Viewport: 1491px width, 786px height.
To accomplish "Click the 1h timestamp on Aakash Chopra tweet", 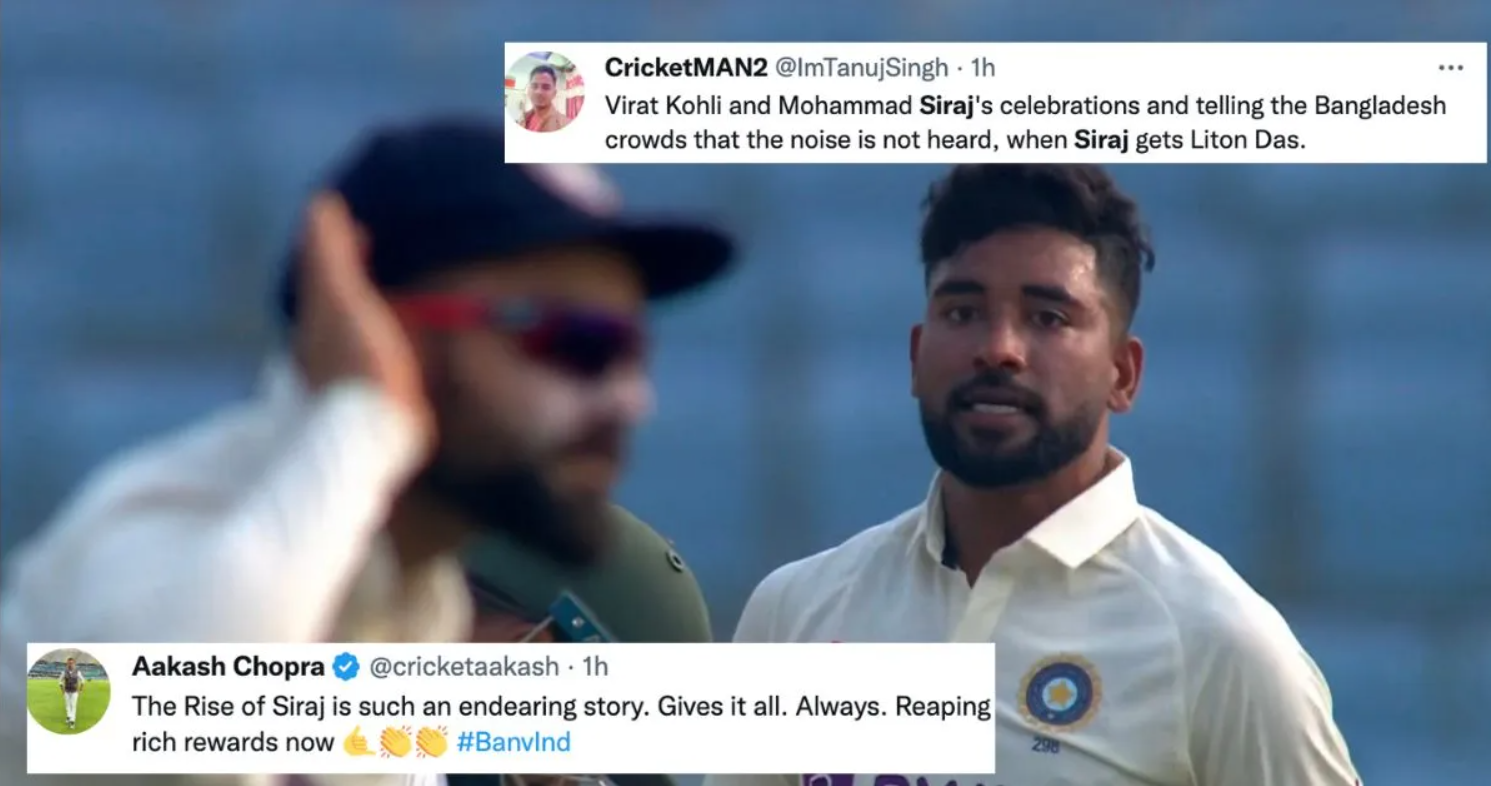I will click(594, 667).
